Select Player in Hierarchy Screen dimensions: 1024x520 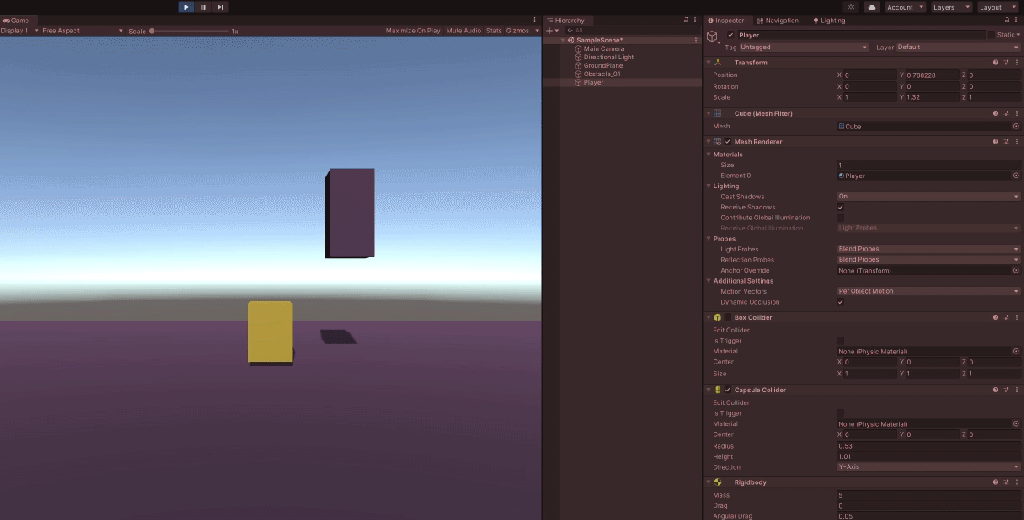pyautogui.click(x=593, y=83)
